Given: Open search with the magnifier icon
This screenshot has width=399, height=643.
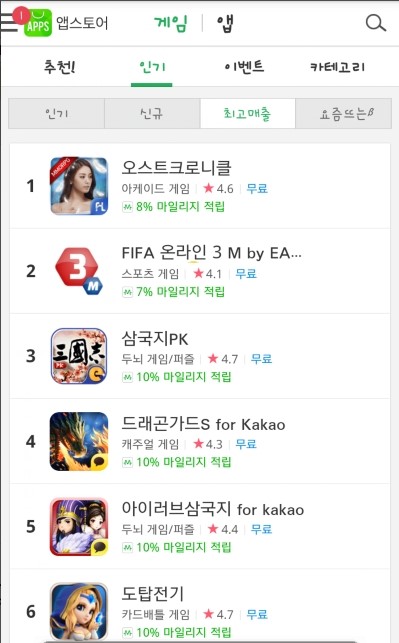Looking at the screenshot, I should pyautogui.click(x=376, y=23).
